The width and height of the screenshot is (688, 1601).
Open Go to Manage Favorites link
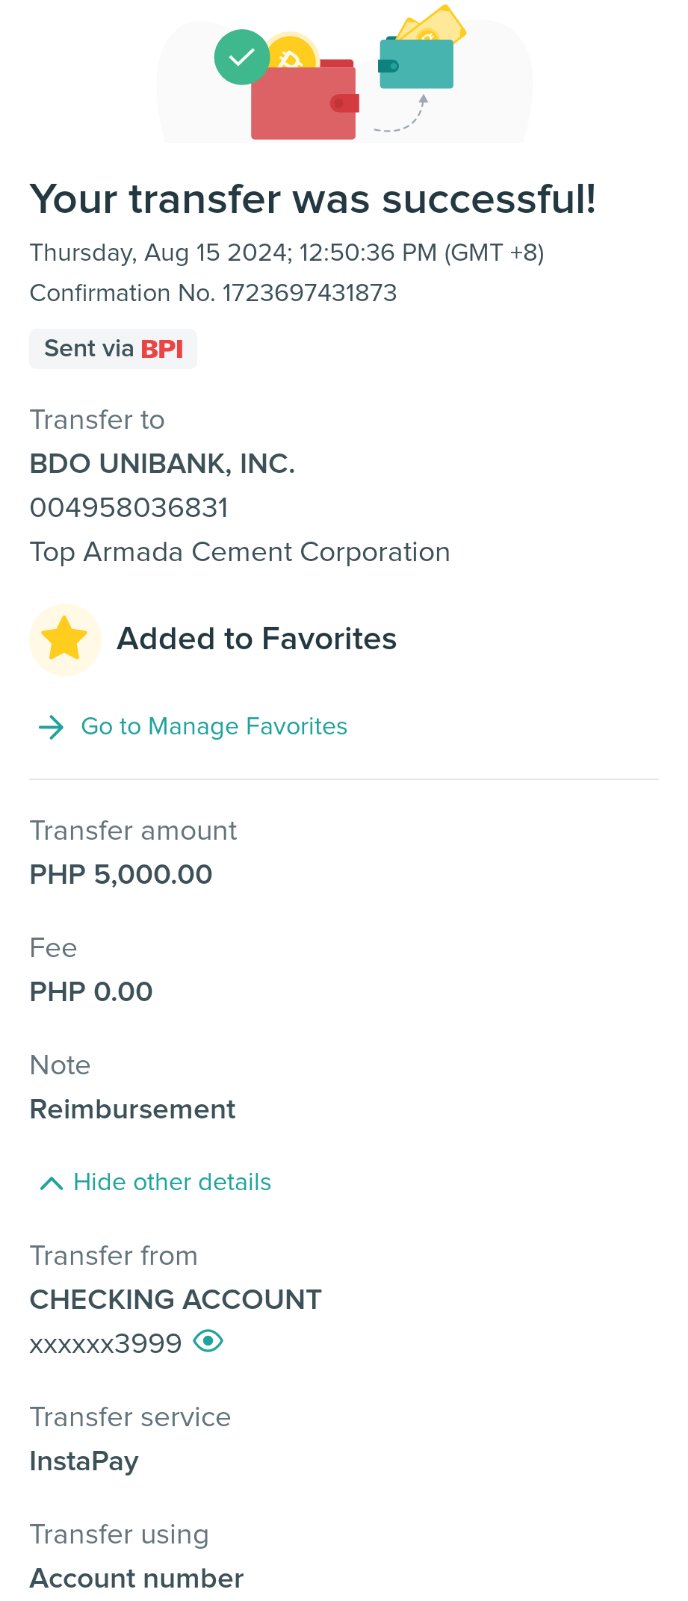[214, 726]
